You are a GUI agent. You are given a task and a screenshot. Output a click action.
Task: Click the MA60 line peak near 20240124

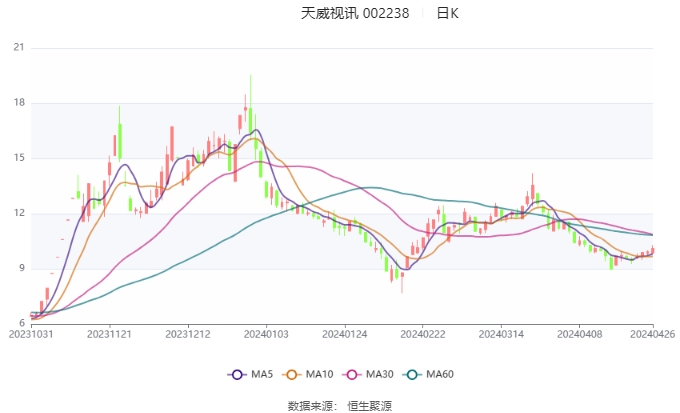[x=371, y=187]
